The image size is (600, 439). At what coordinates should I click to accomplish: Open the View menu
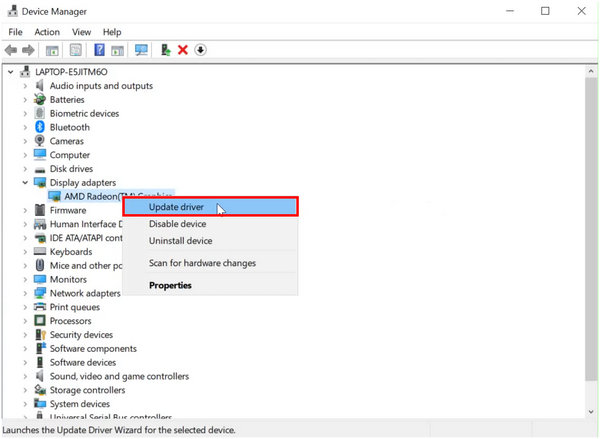81,32
